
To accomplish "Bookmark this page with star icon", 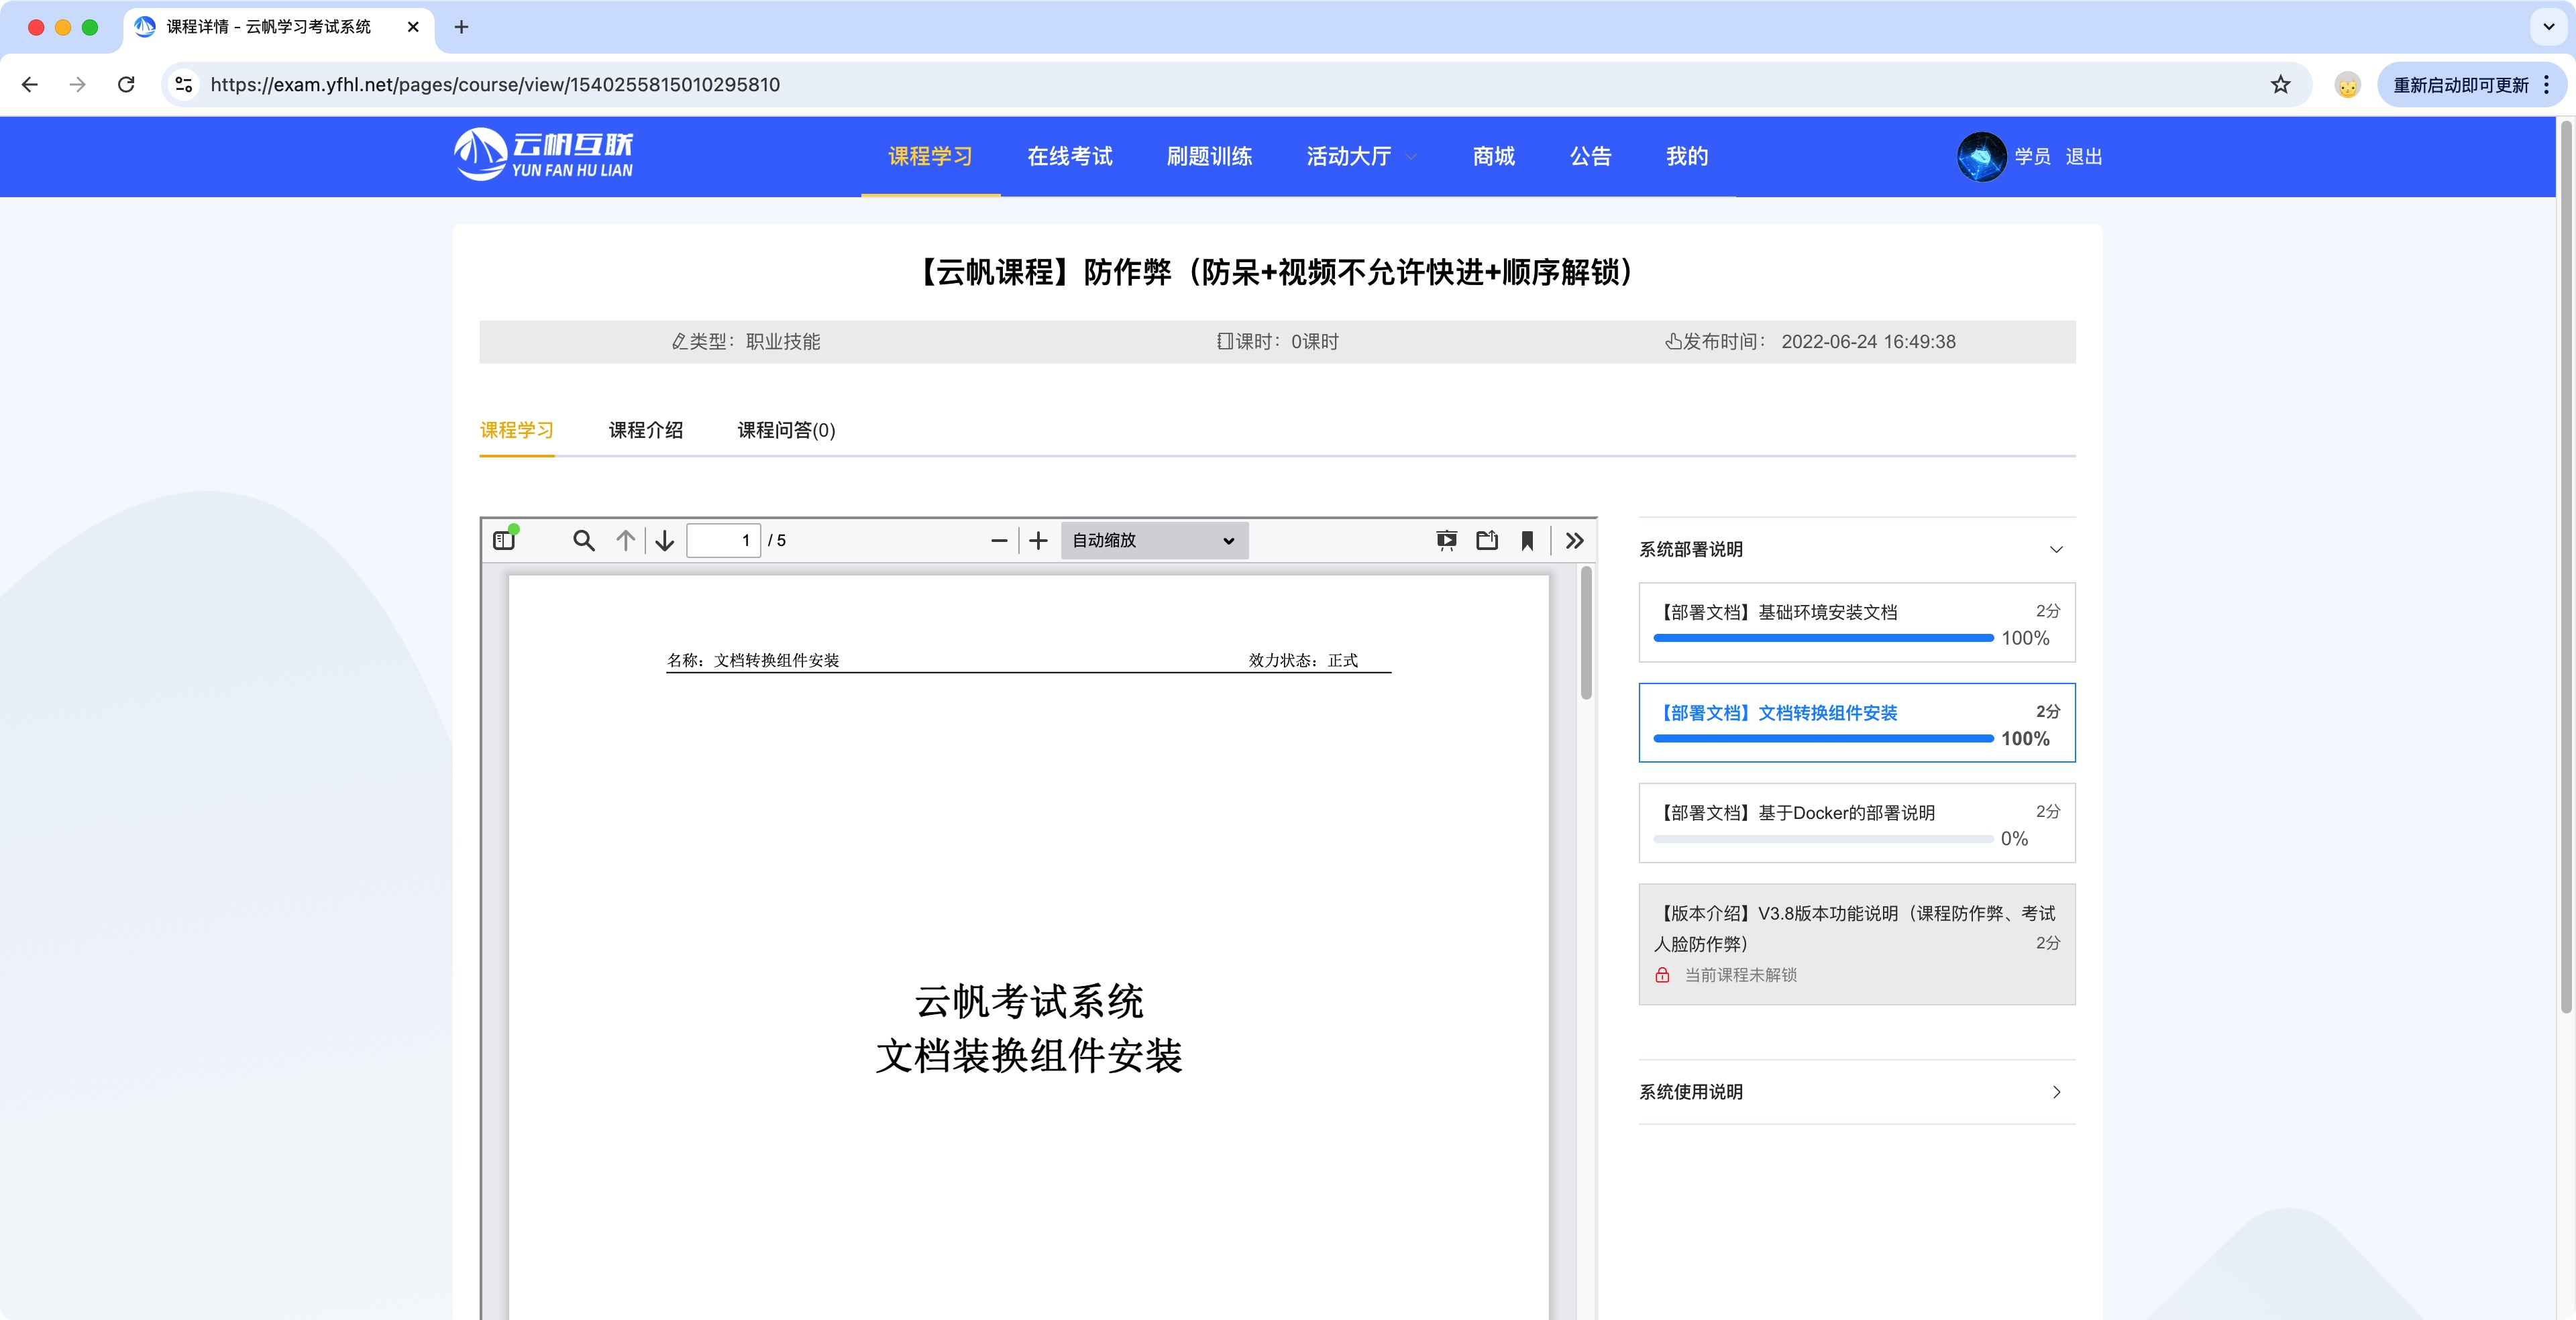I will 2280,84.
